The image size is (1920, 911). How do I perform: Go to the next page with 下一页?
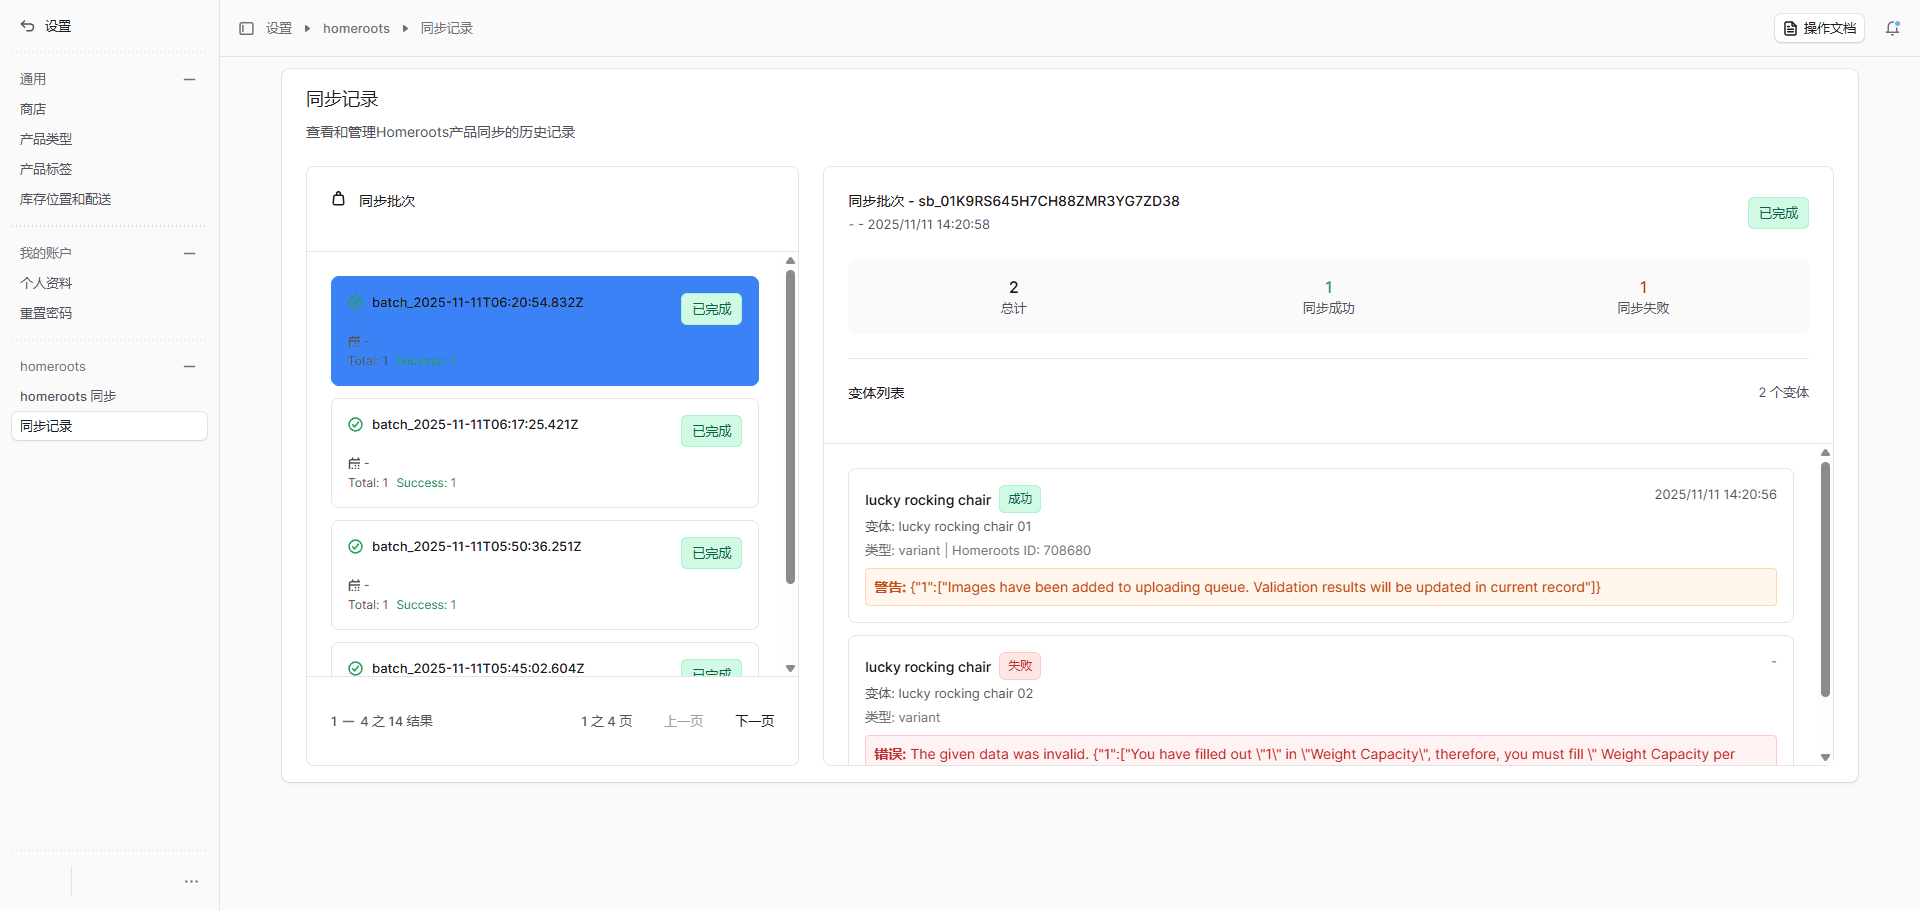coord(754,721)
